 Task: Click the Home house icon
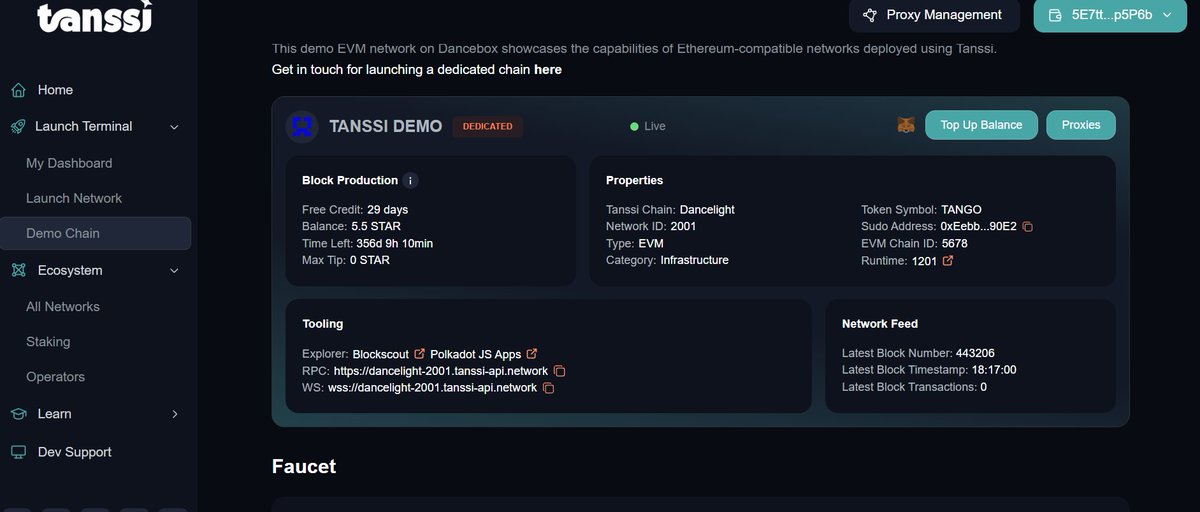click(18, 90)
